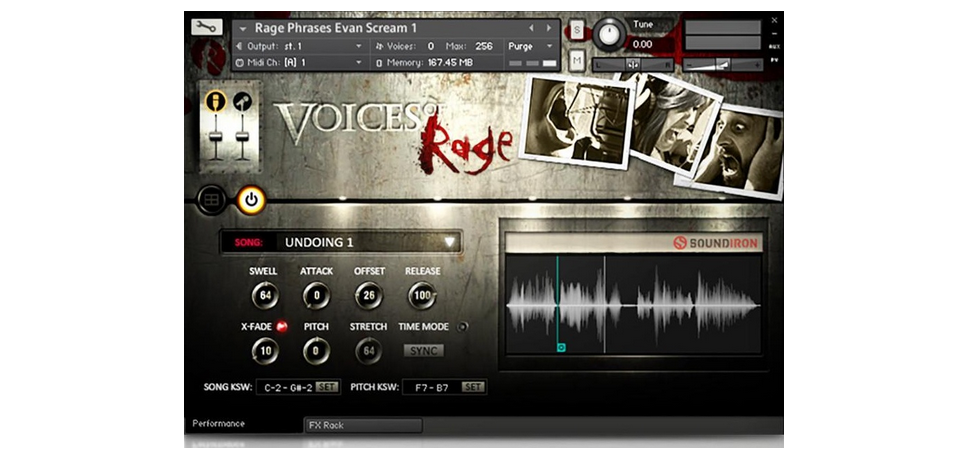Click SET next to SONG KSW
Image resolution: width=965 pixels, height=457 pixels.
click(x=327, y=387)
